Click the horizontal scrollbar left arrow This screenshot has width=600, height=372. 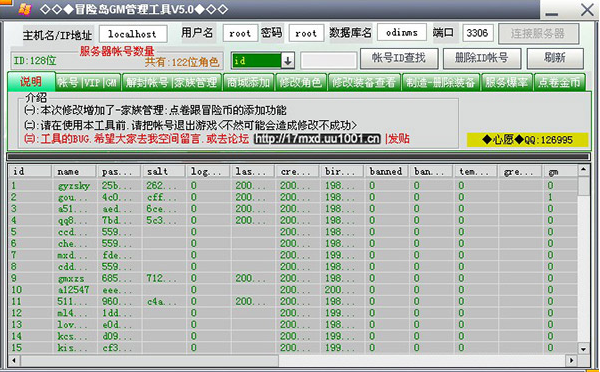(14, 361)
